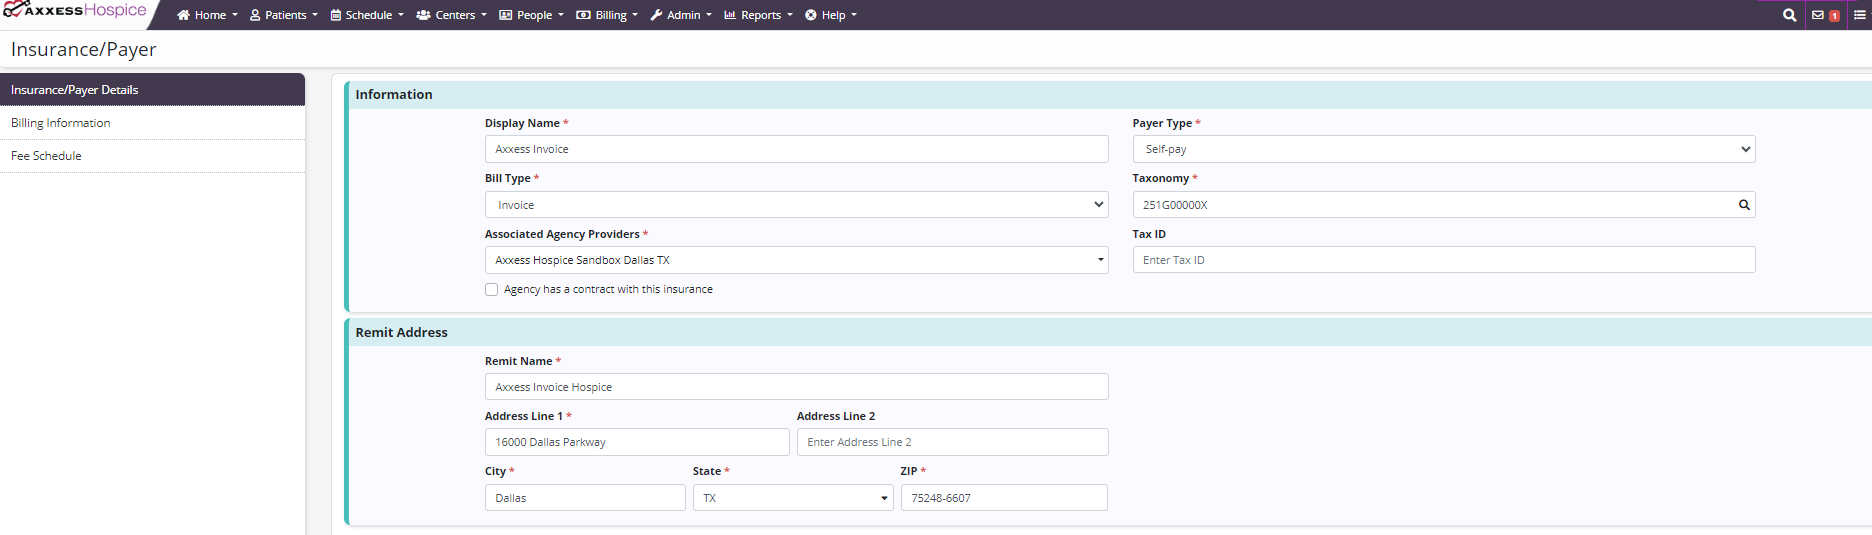Screen dimensions: 1872x535
Task: Open the Patients menu
Action: pyautogui.click(x=284, y=15)
